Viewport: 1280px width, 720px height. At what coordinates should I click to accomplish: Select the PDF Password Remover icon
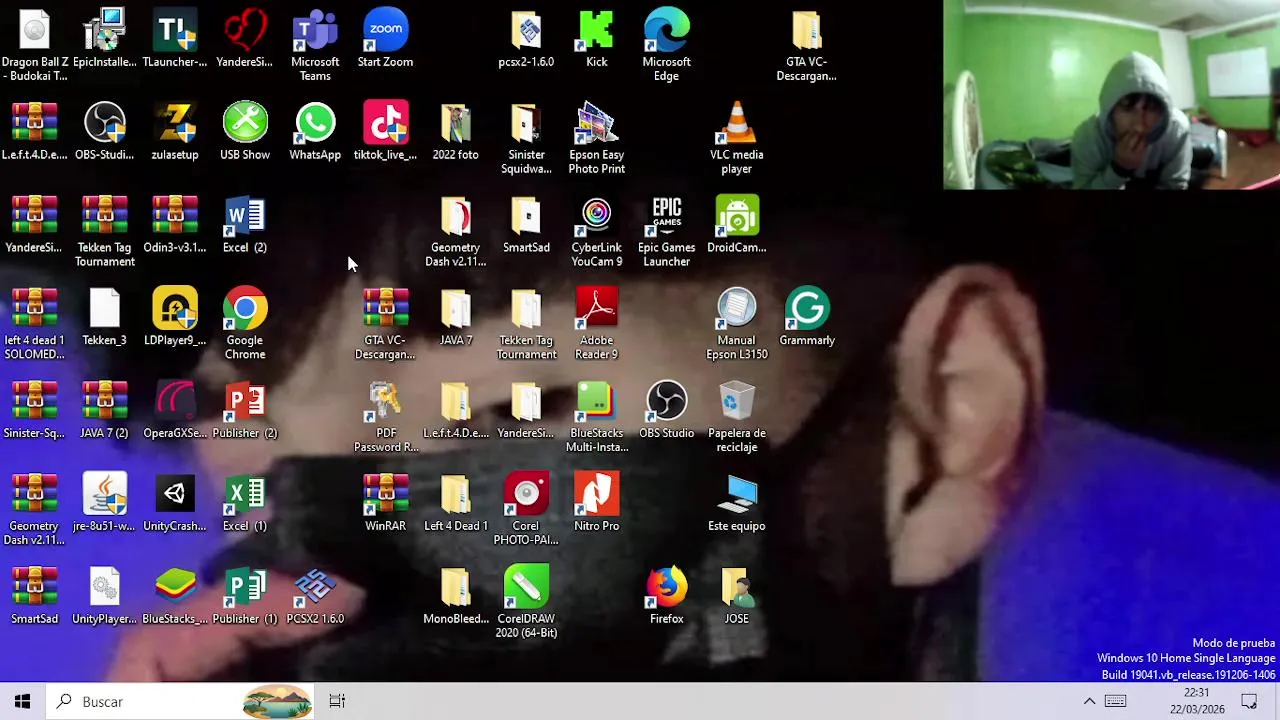pos(385,417)
